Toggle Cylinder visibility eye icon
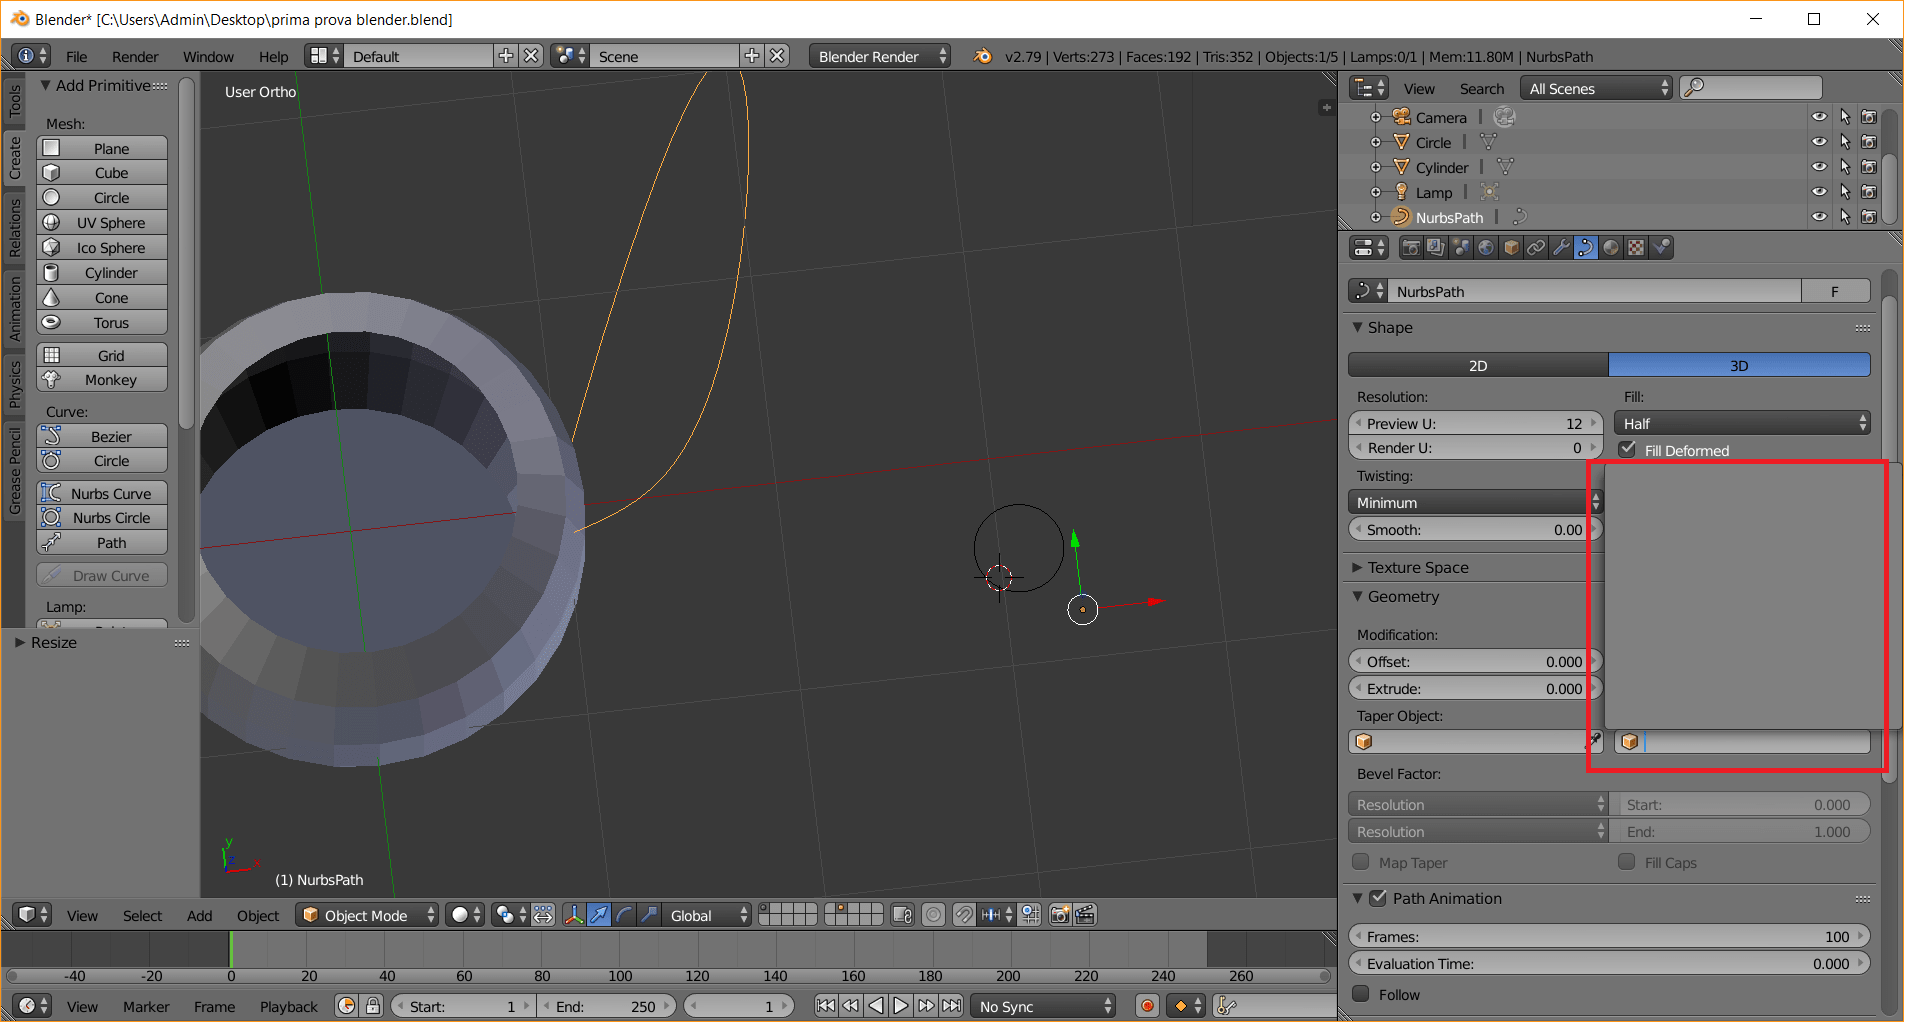Viewport: 1907px width, 1022px height. point(1819,167)
